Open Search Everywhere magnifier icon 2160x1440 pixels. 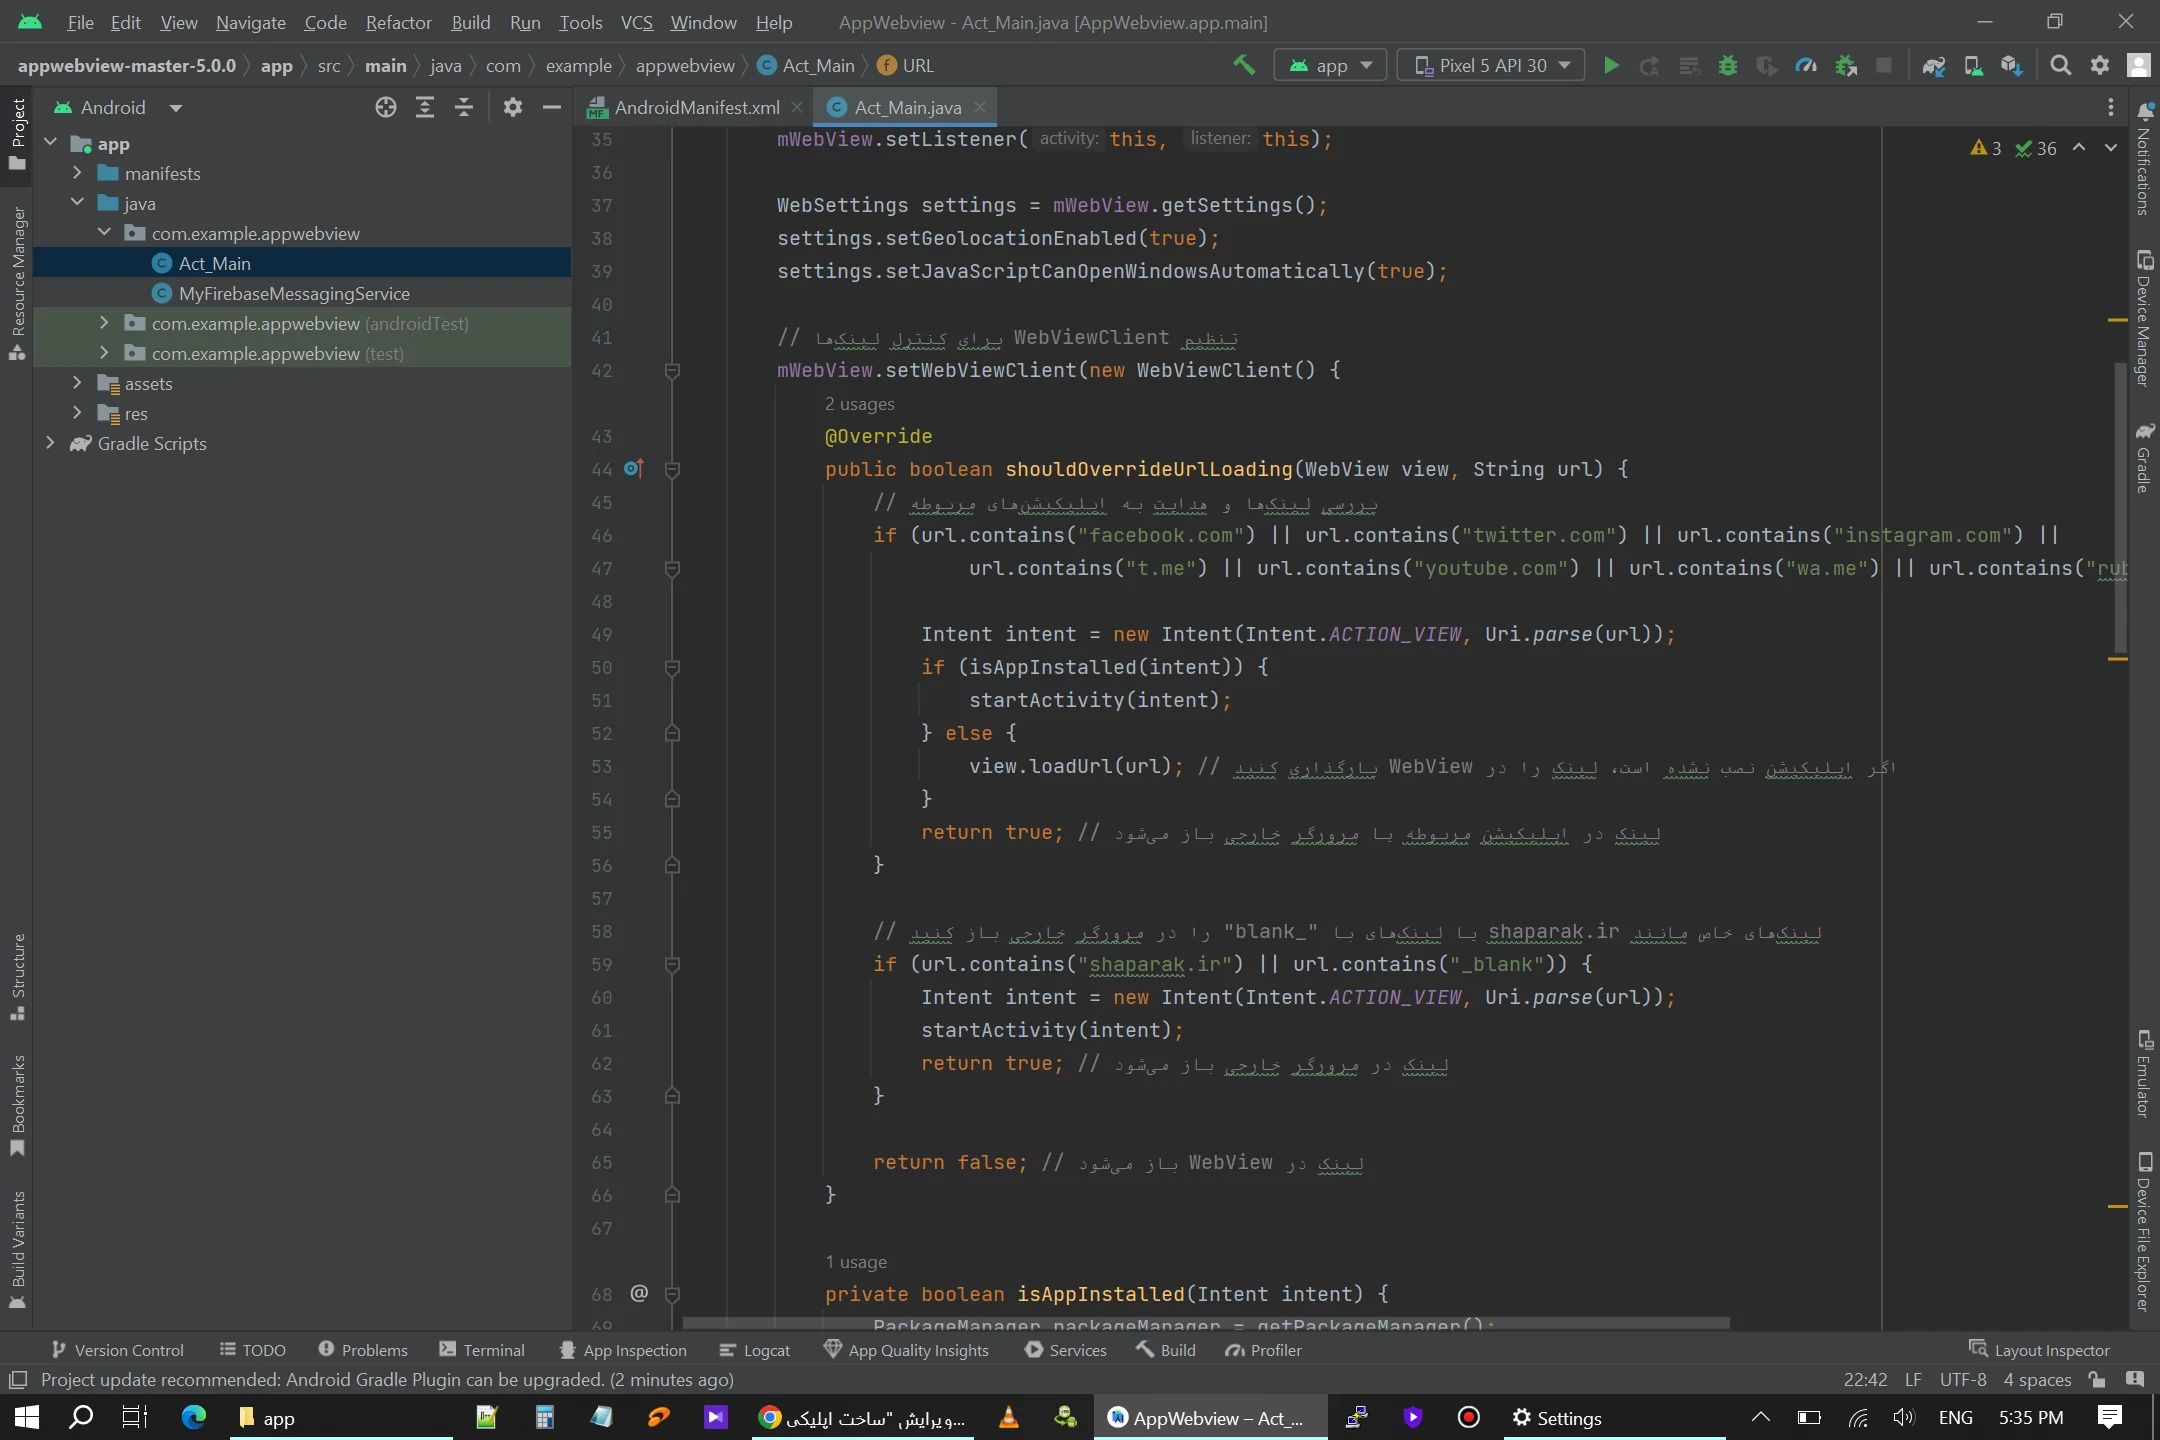[2060, 66]
